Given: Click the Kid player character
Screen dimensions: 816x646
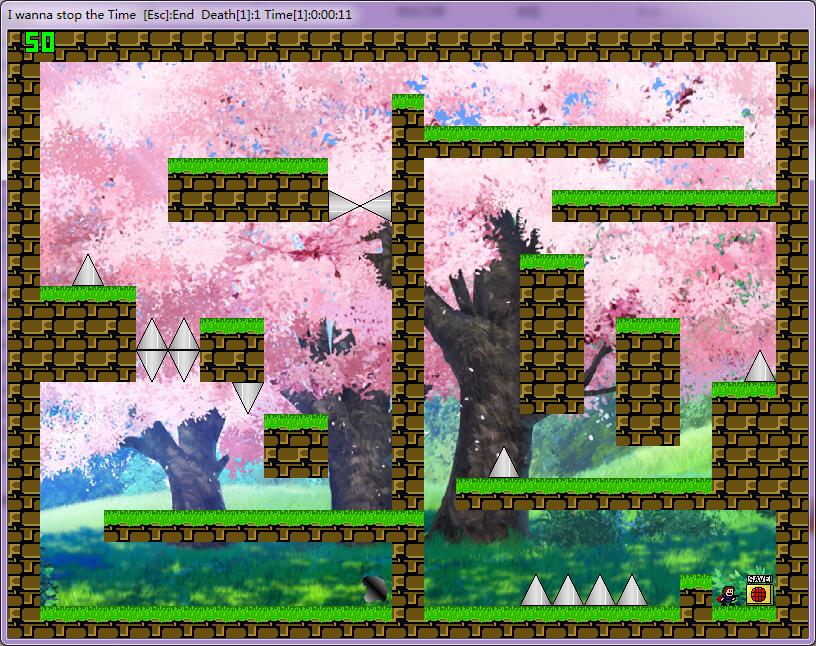Looking at the screenshot, I should click(x=729, y=596).
